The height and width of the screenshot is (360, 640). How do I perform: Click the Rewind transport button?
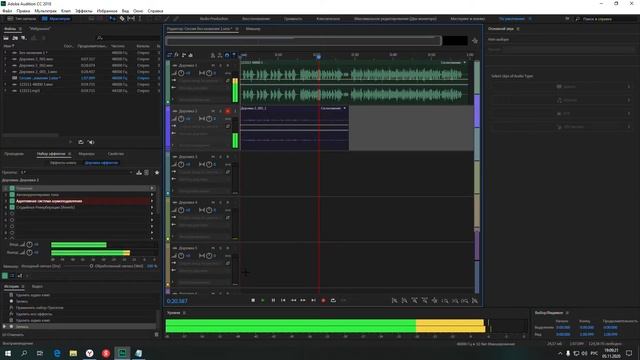click(293, 300)
